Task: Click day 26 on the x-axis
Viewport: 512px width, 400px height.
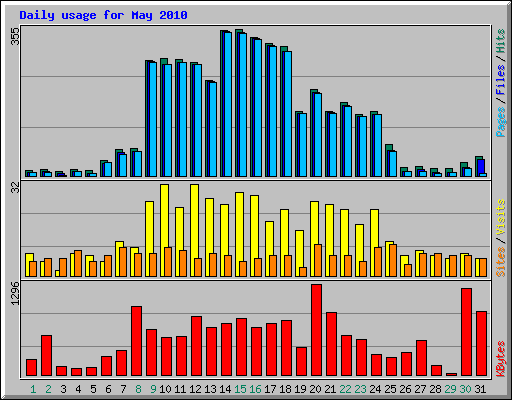Action: [405, 389]
